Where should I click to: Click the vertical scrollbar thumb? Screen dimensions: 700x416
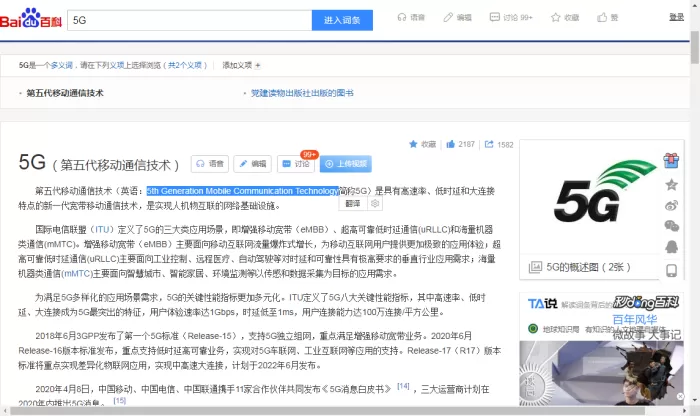pyautogui.click(x=695, y=47)
